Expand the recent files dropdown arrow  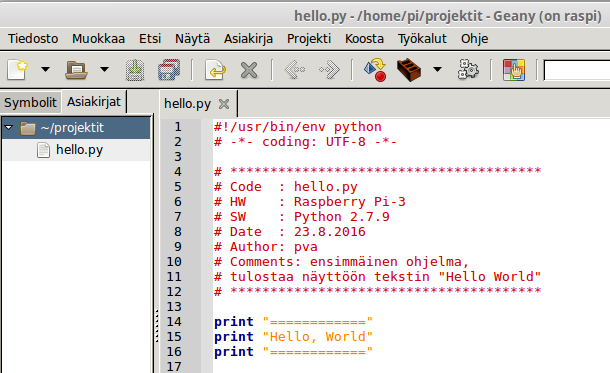(x=104, y=70)
